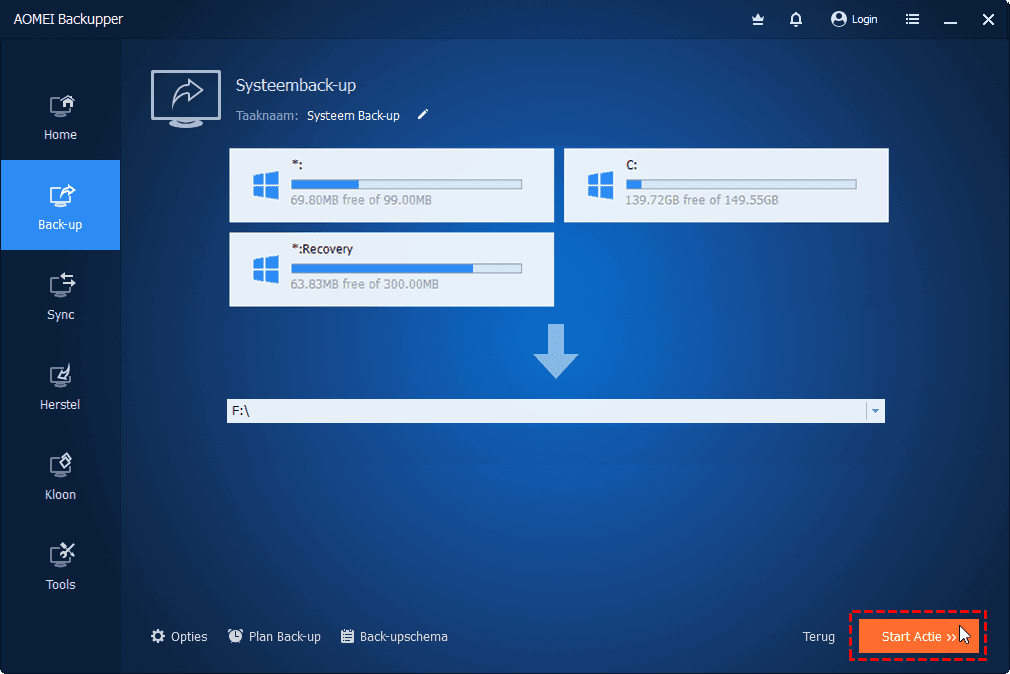Open Plan Back-up scheduling

pyautogui.click(x=274, y=637)
